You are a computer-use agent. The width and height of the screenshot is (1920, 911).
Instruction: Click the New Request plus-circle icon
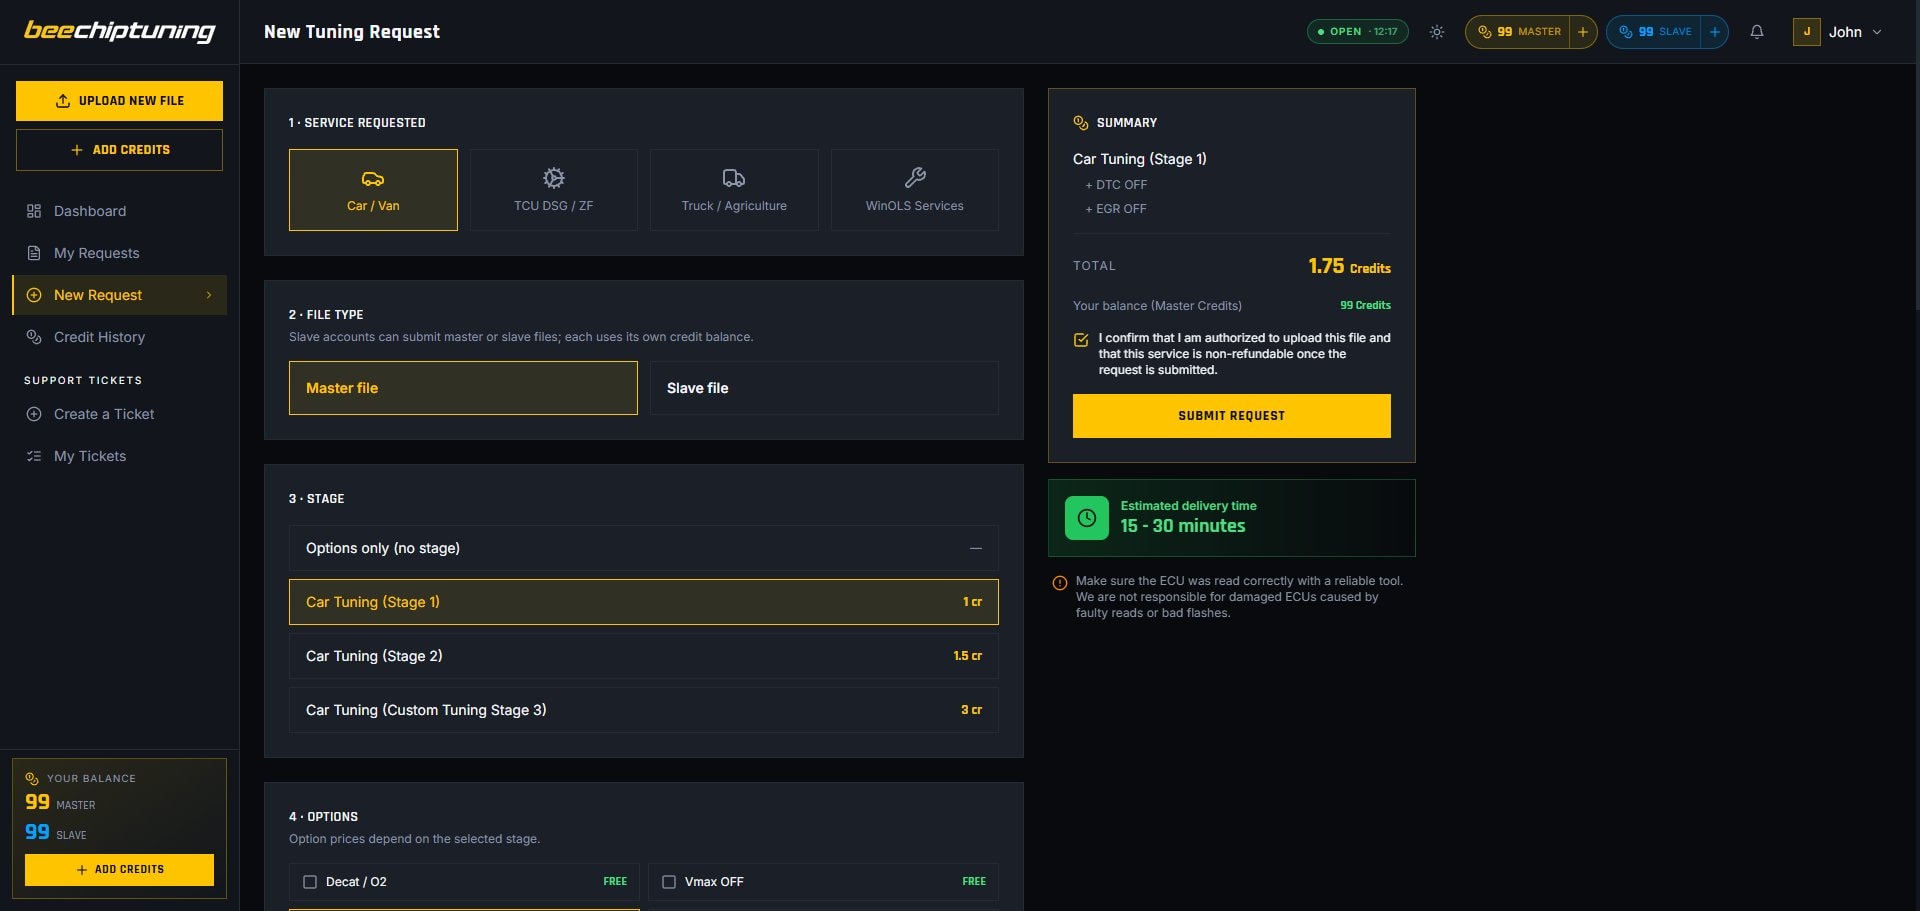34,295
